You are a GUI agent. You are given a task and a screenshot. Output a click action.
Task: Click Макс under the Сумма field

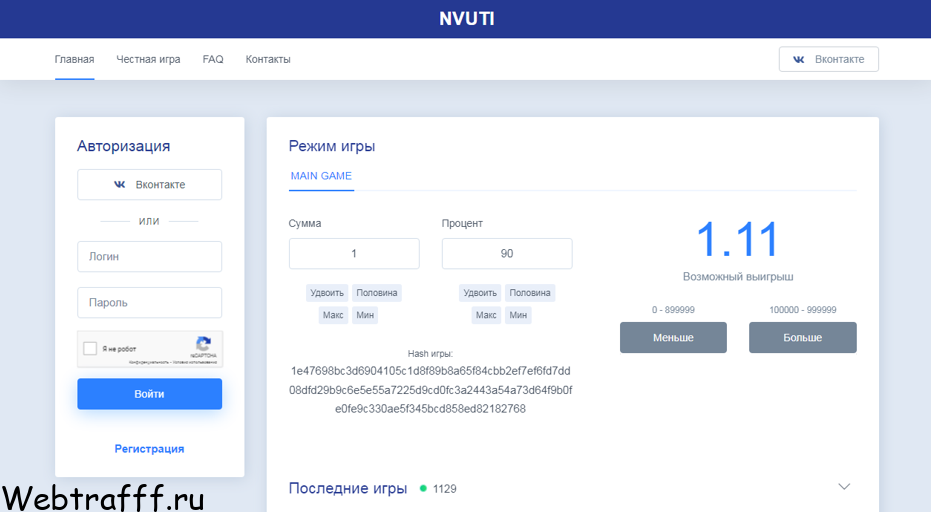click(x=333, y=315)
